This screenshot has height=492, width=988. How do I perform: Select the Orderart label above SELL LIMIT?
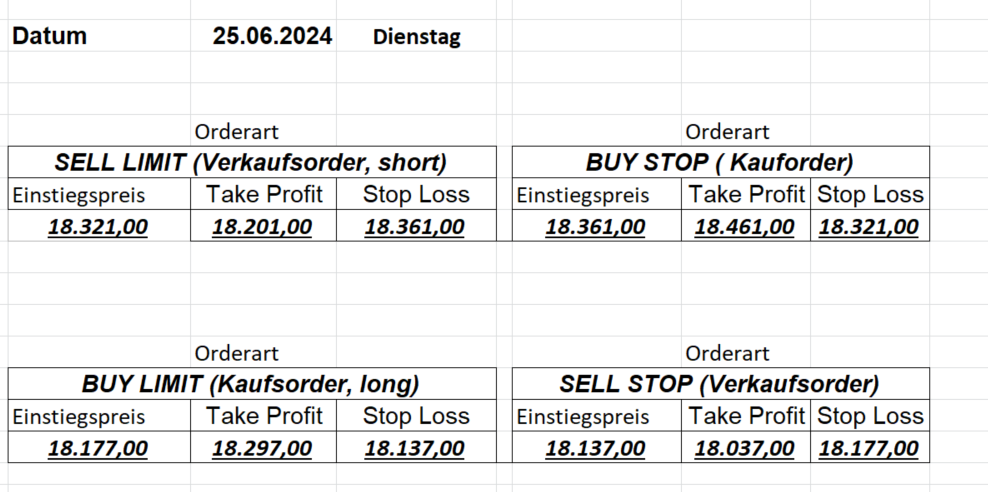(236, 131)
